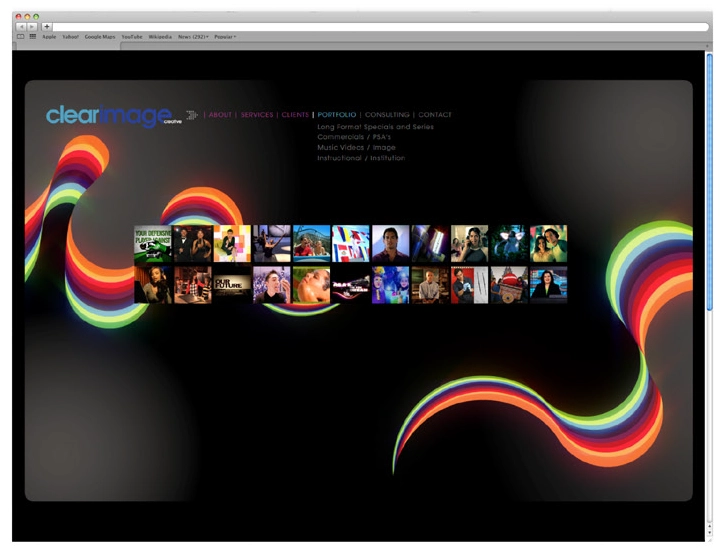Image resolution: width=722 pixels, height=551 pixels.
Task: Click the browser Forward arrow button
Action: (x=32, y=26)
